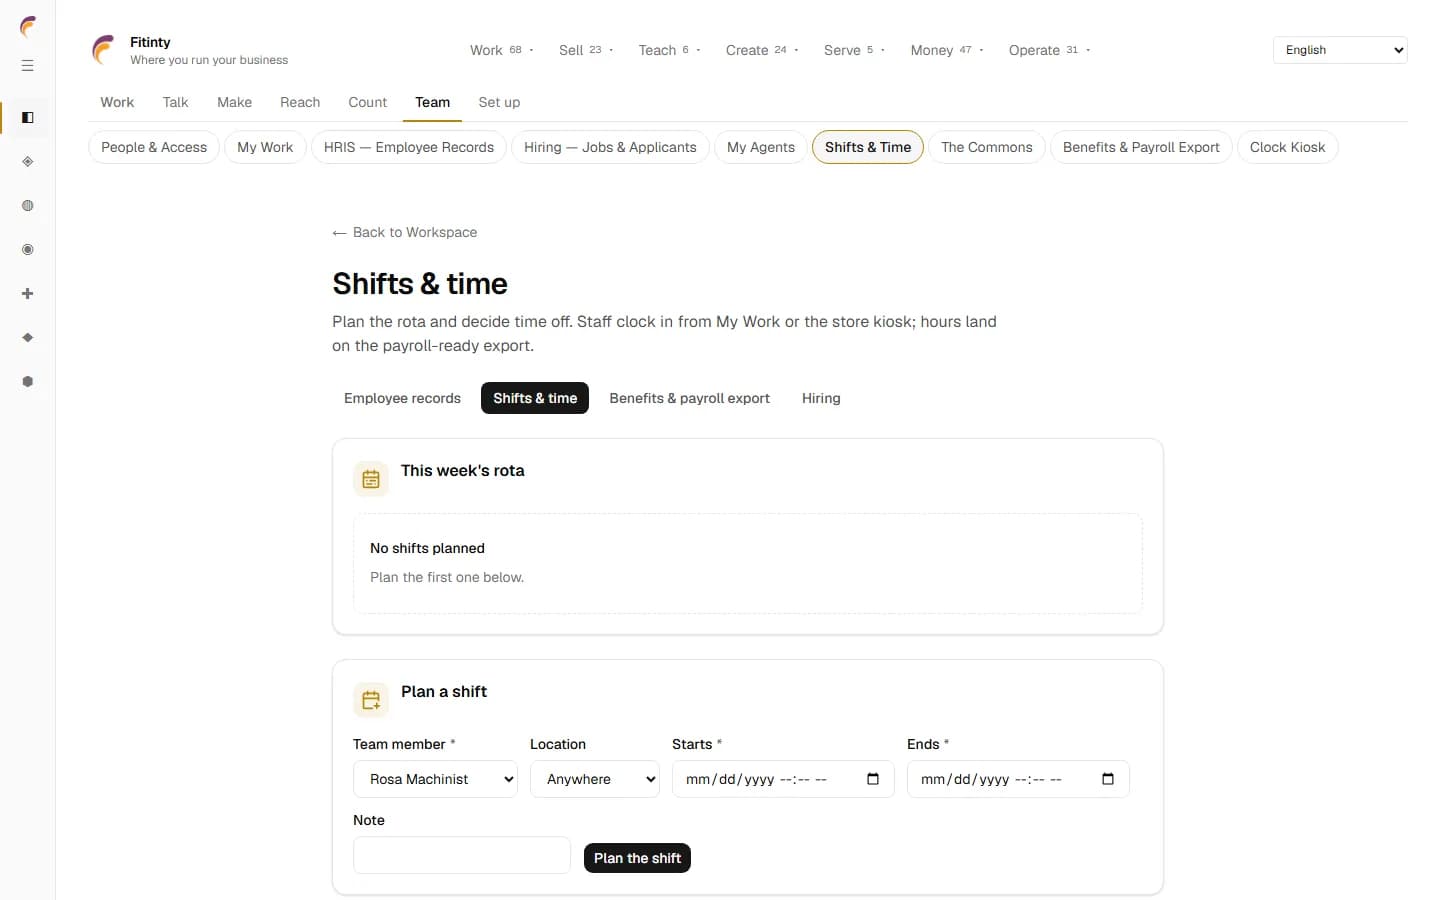Click the plus sidebar icon
This screenshot has width=1440, height=900.
28,294
